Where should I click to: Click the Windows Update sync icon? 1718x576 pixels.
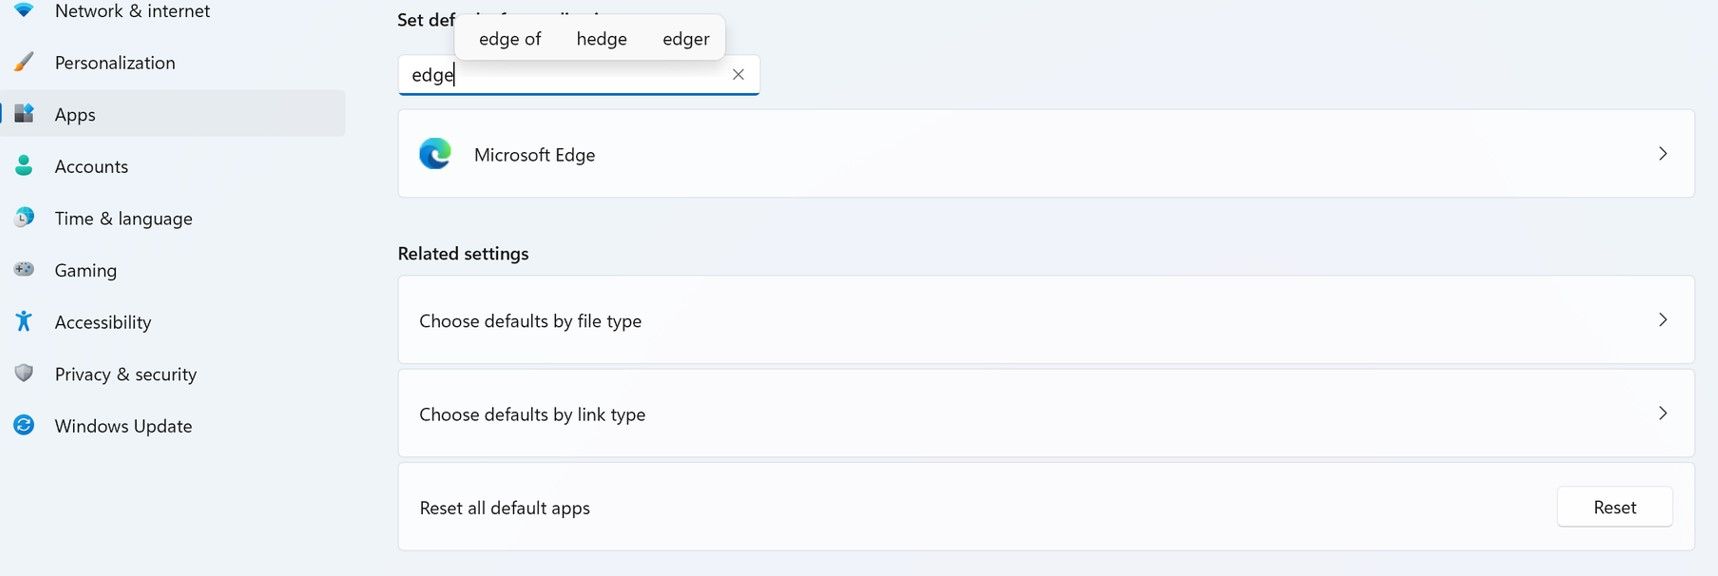(24, 425)
